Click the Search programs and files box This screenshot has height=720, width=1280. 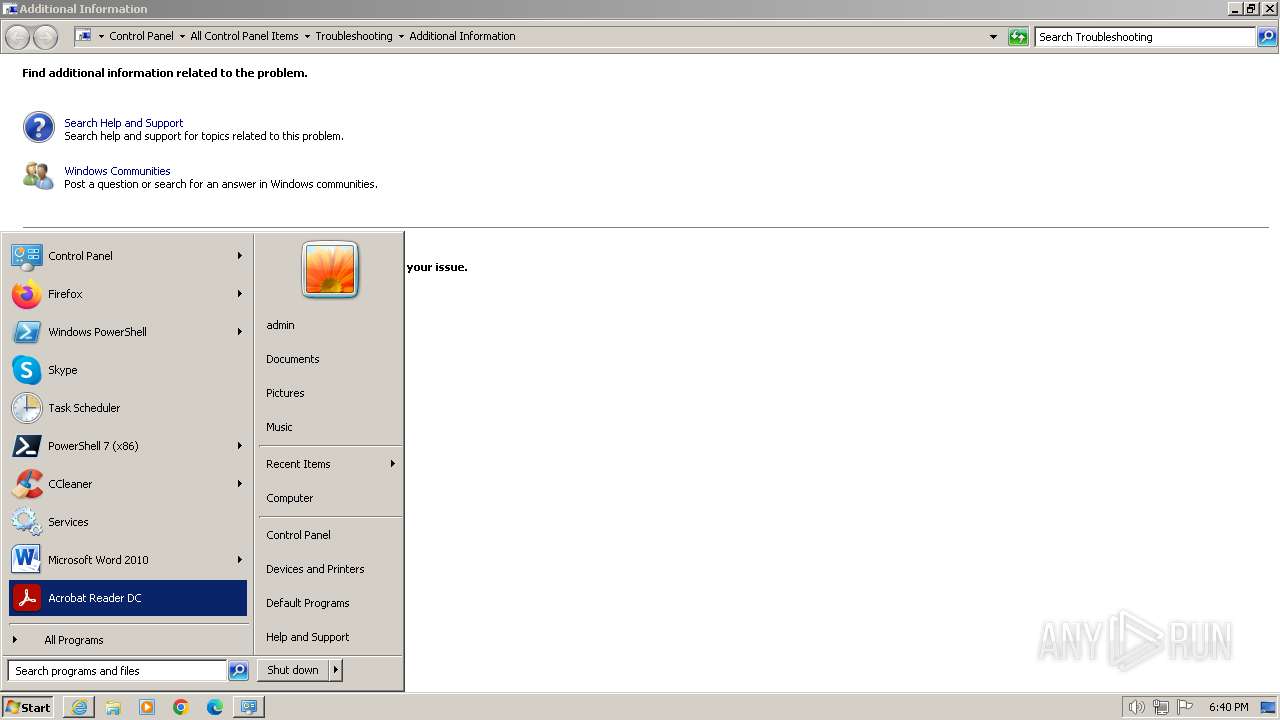(118, 671)
